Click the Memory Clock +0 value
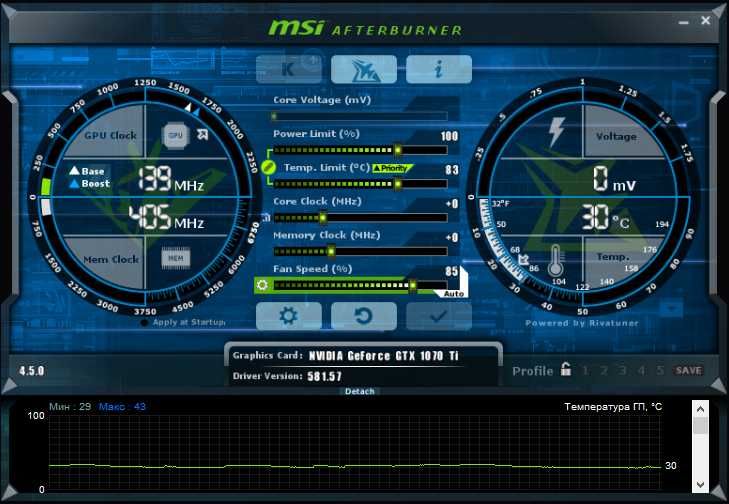Image resolution: width=729 pixels, height=504 pixels. (x=451, y=238)
